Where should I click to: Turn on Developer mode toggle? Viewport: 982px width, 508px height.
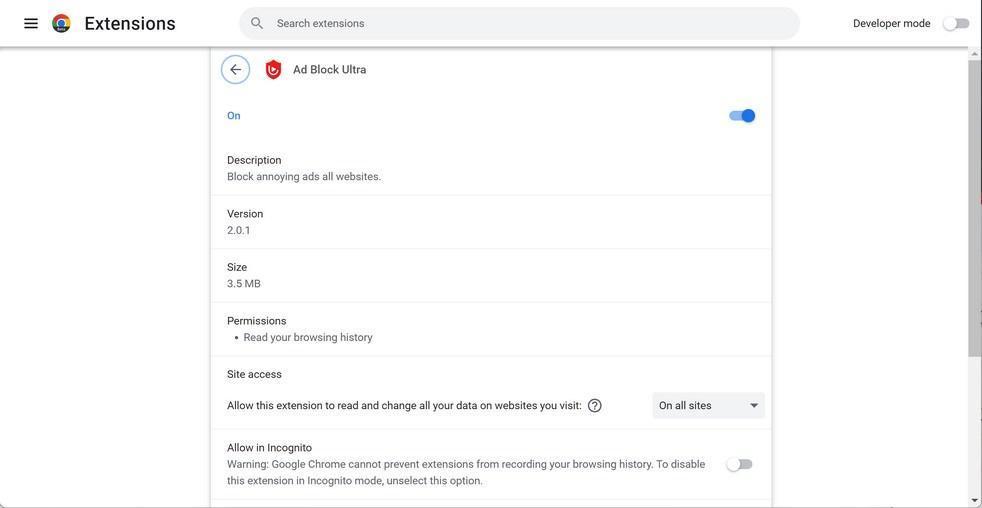coord(956,24)
